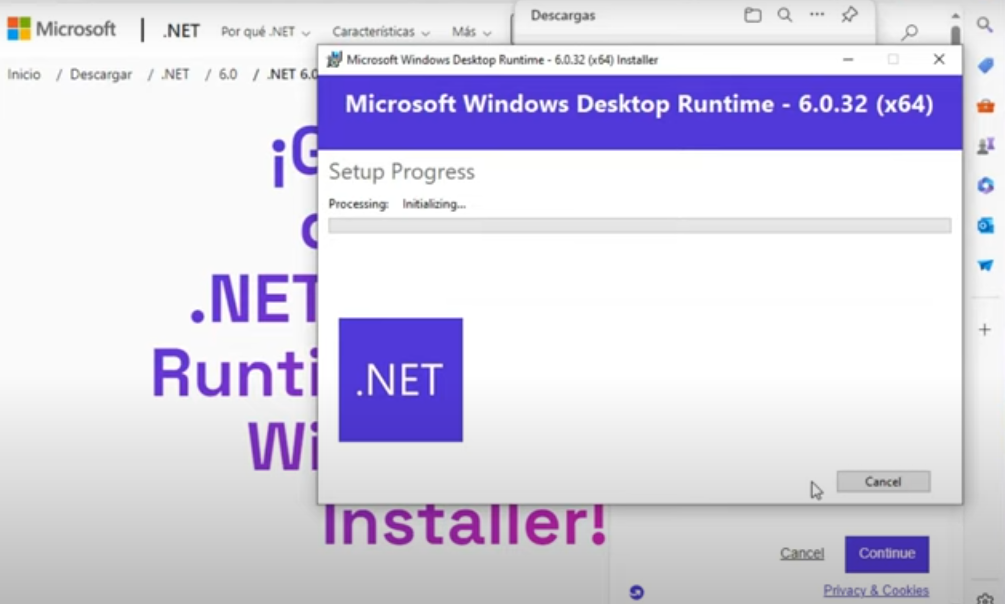Open the Games sidebar icon
1005x604 pixels.
pyautogui.click(x=985, y=146)
